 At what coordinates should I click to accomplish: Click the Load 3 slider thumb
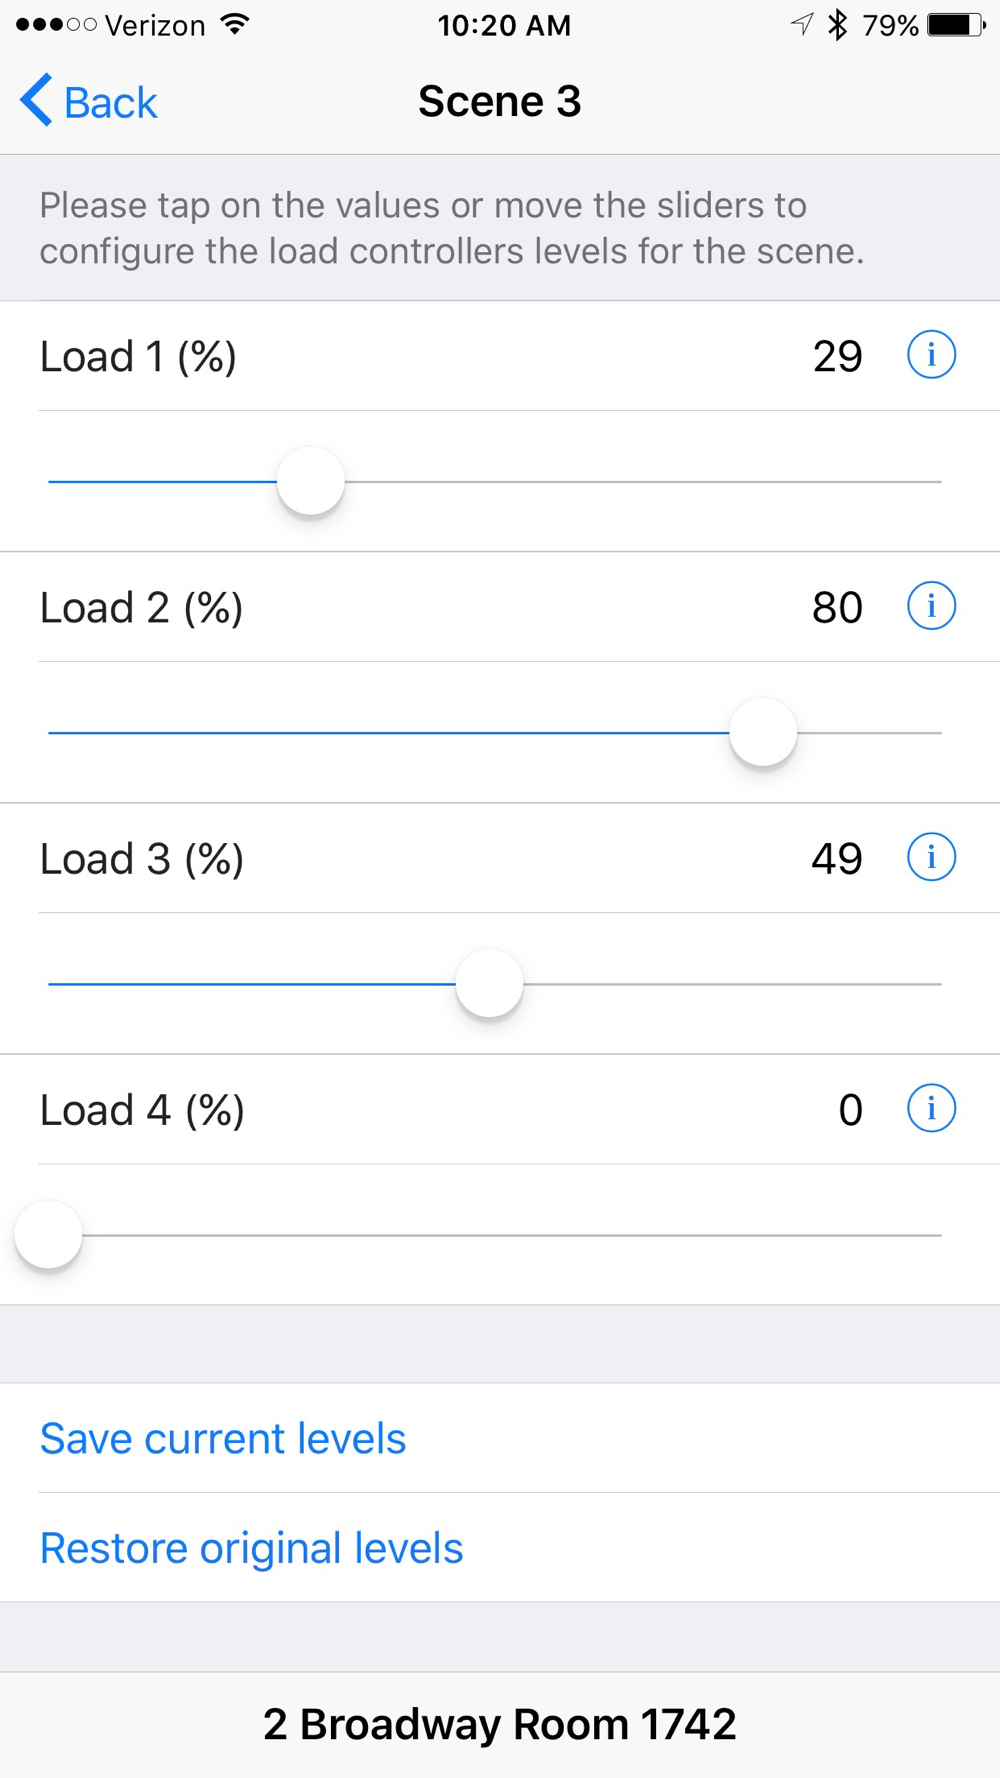pos(489,983)
